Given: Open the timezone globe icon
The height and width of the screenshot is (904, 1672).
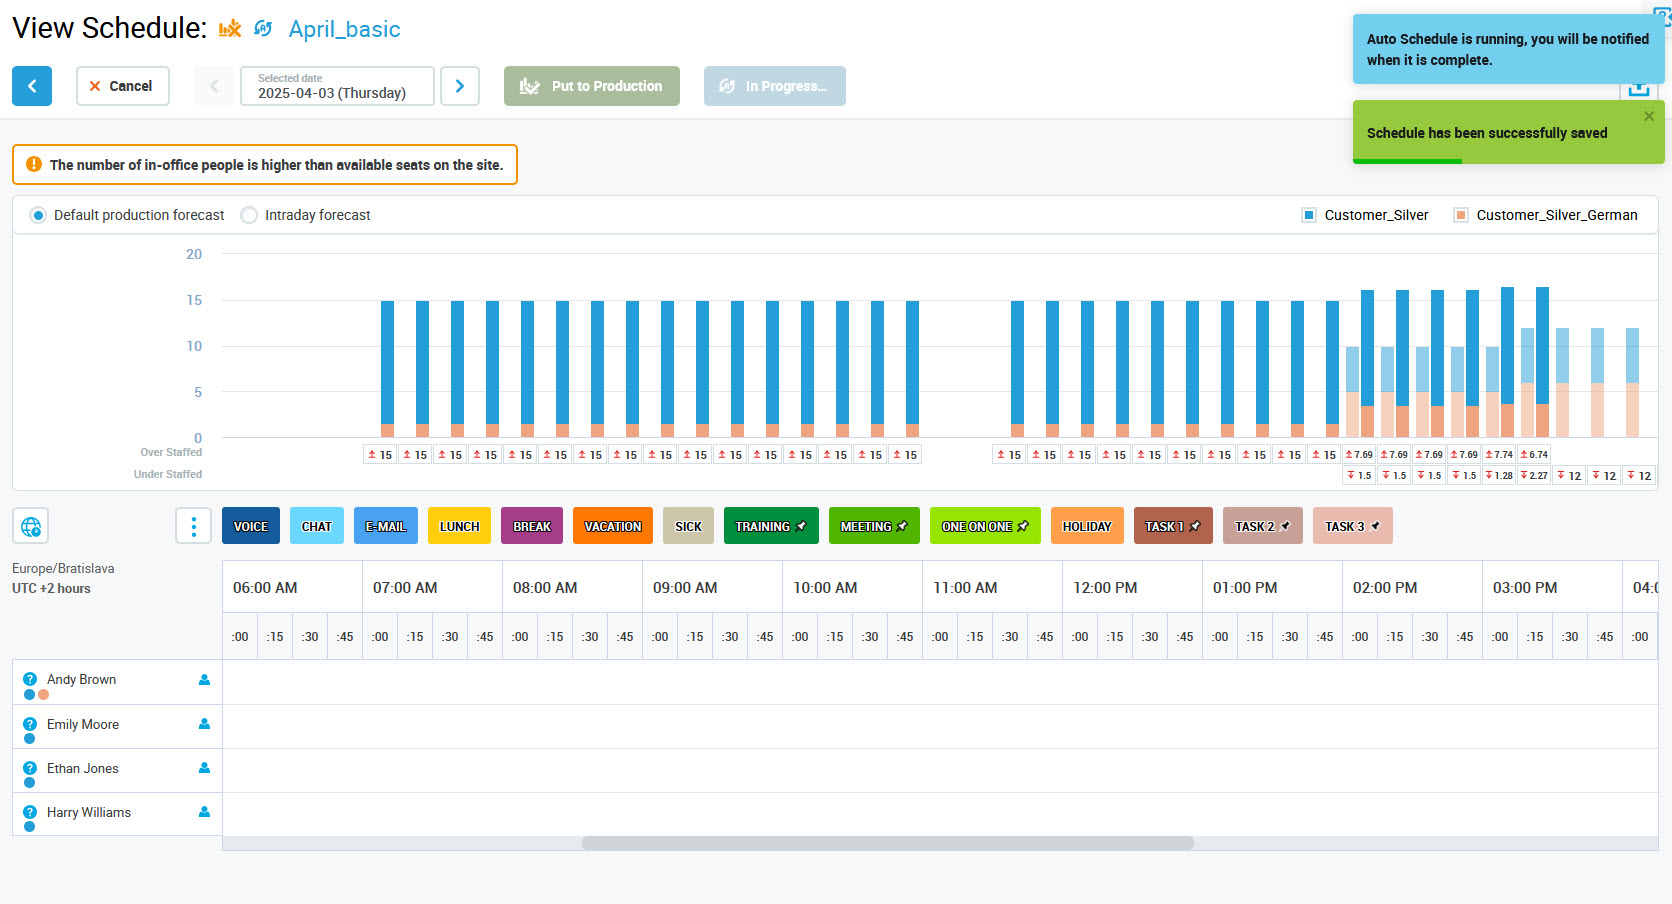Looking at the screenshot, I should [x=31, y=526].
